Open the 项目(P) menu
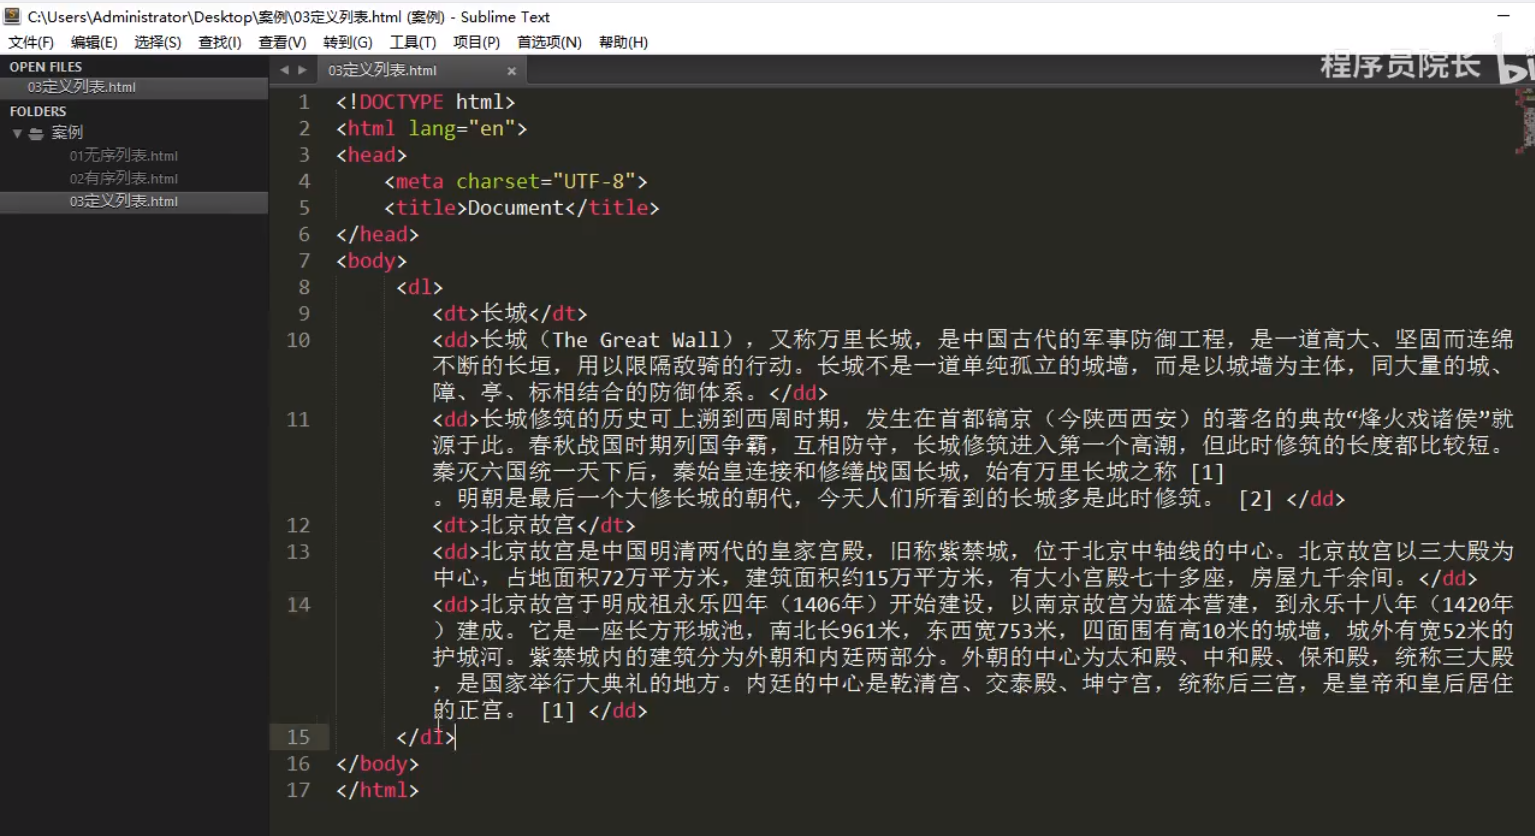 (x=477, y=42)
